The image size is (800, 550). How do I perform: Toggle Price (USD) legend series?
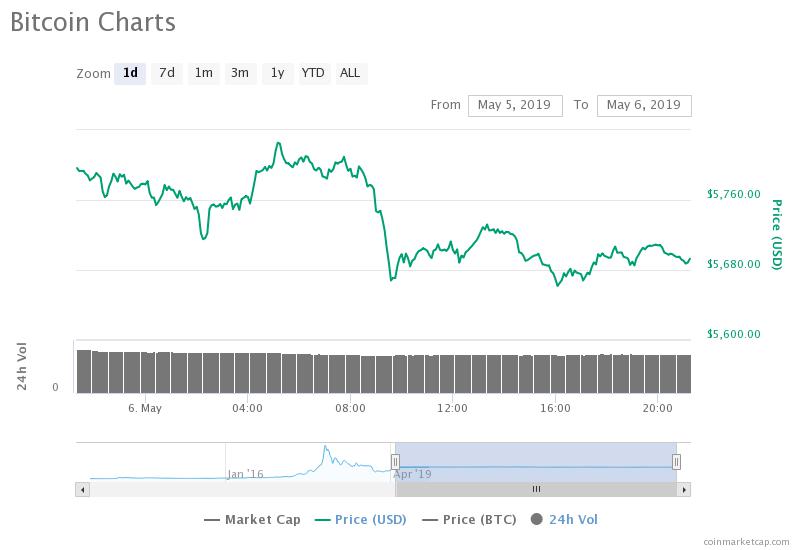(364, 519)
